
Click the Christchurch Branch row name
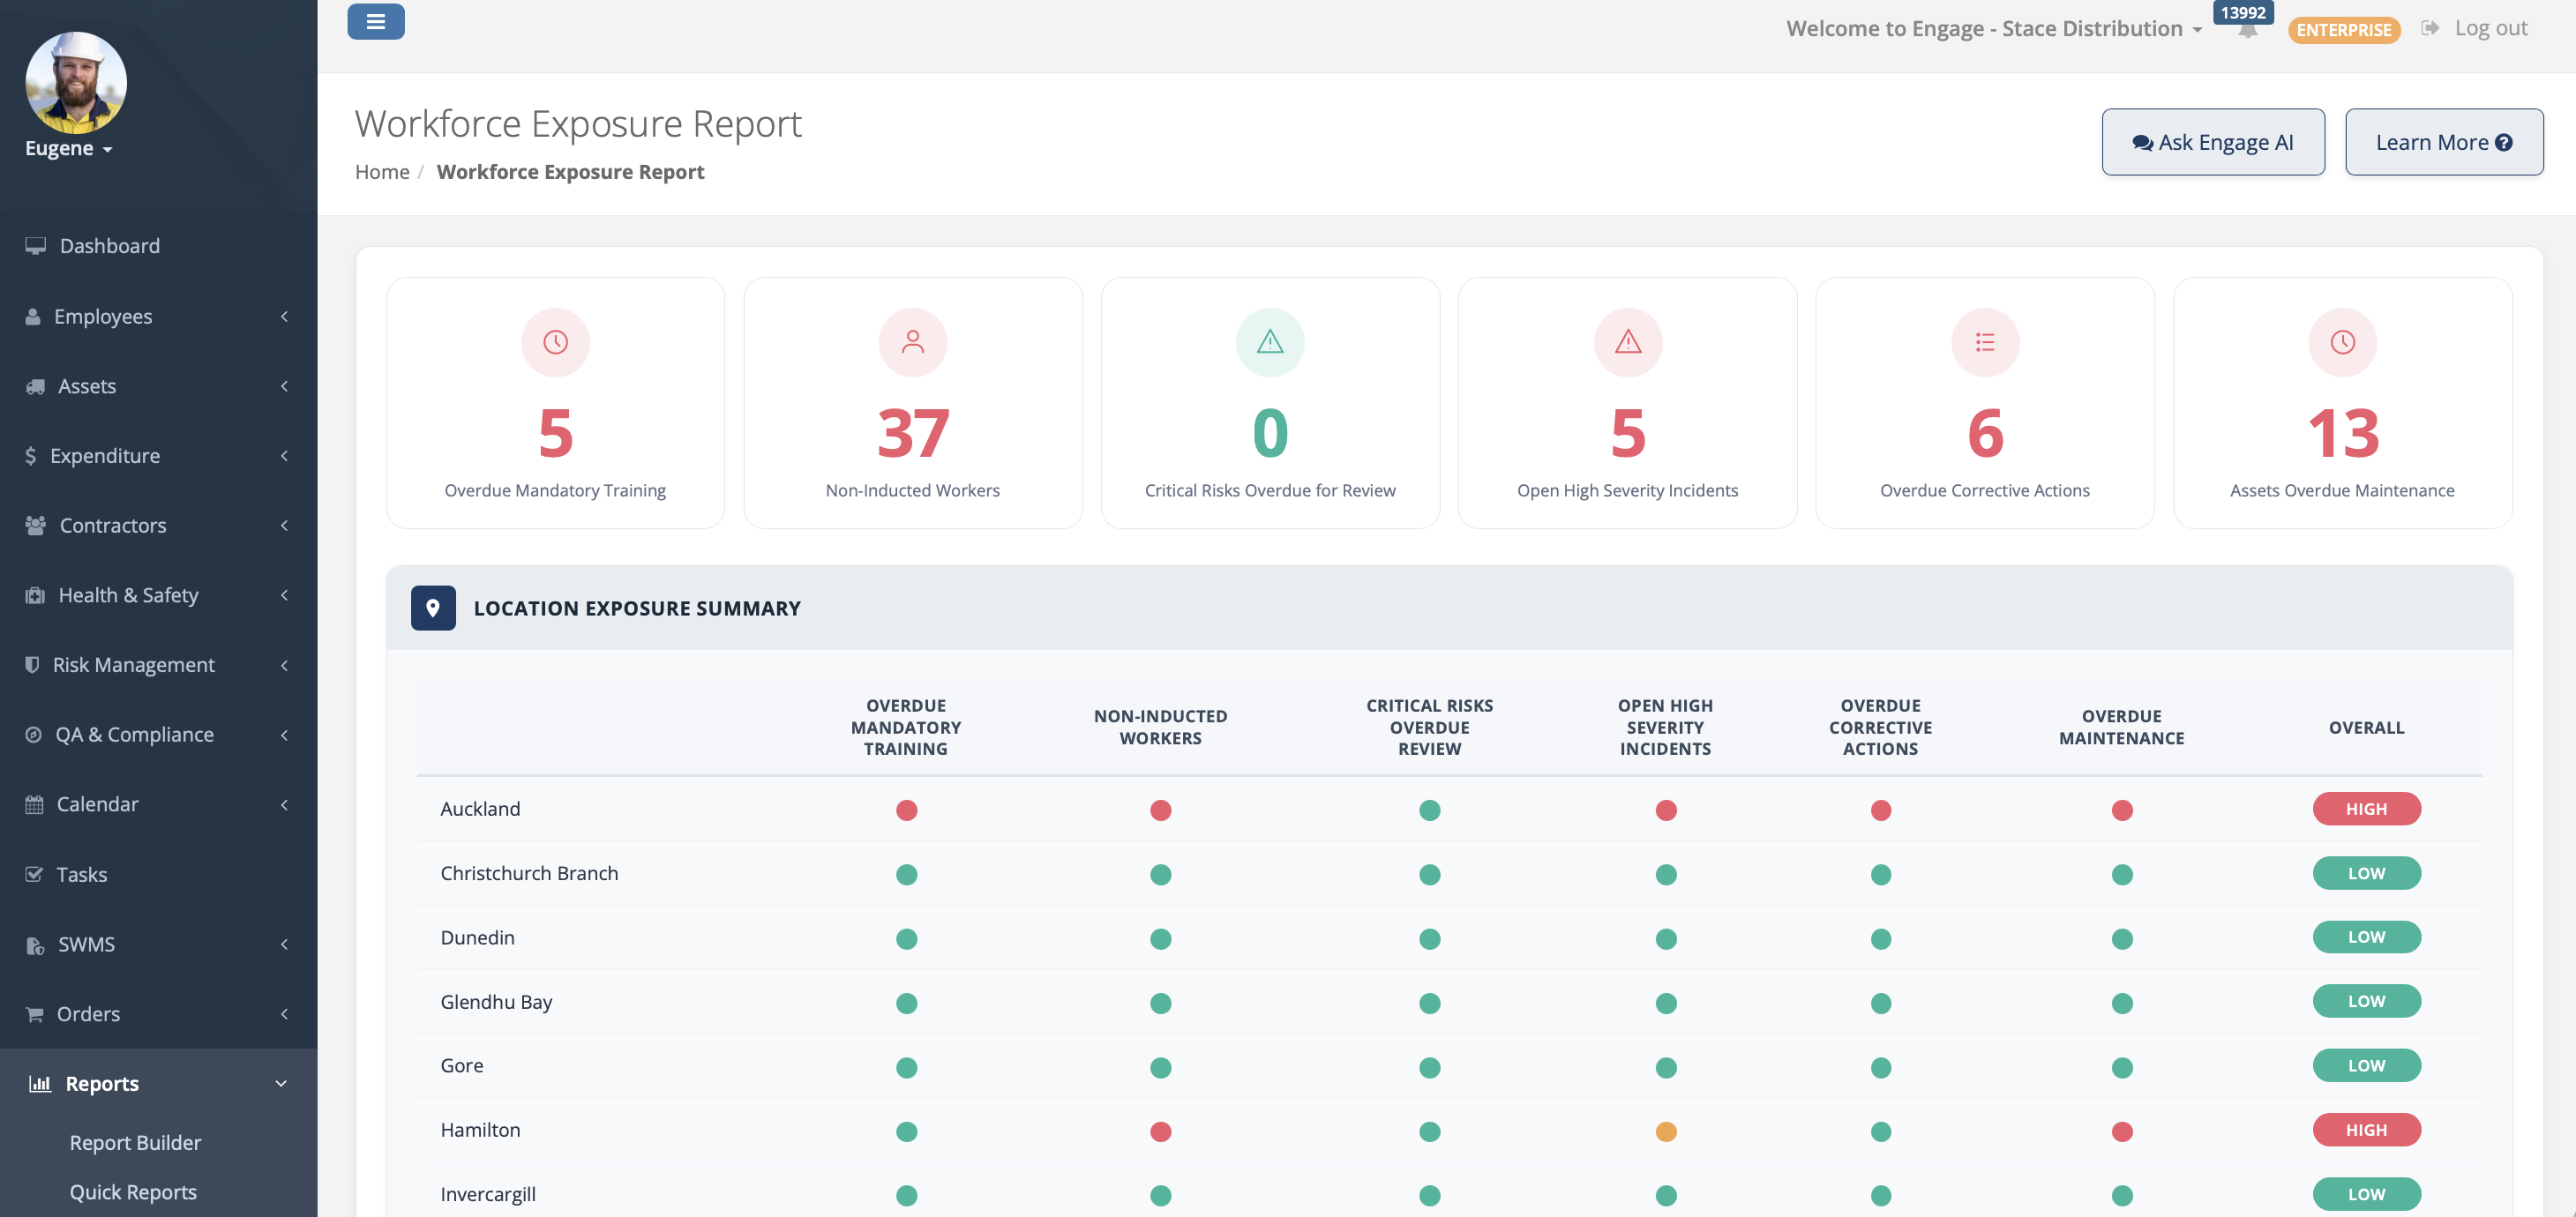click(529, 873)
